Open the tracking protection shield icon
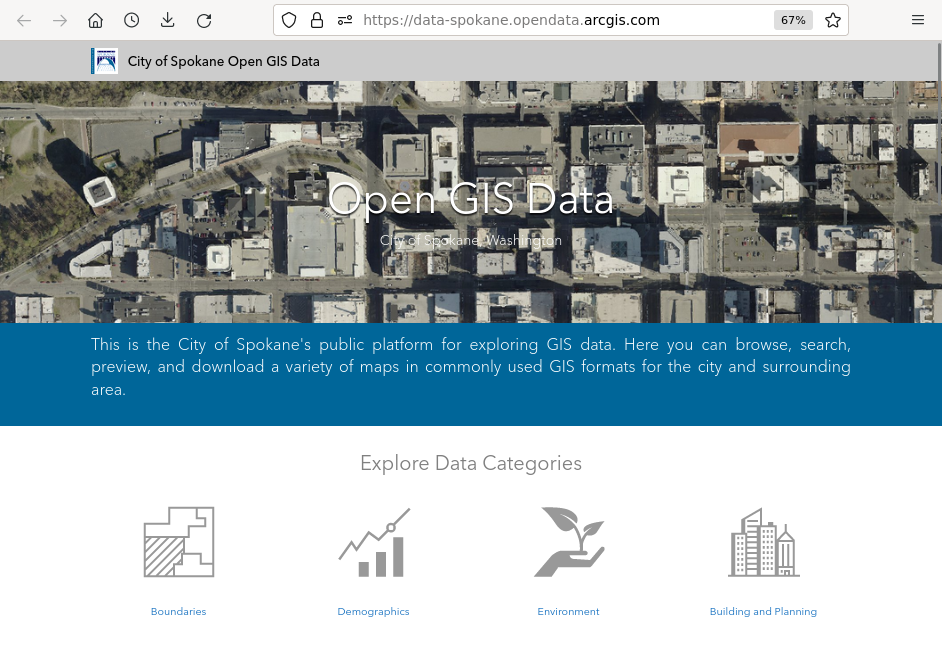Screen dimensions: 942x657 pyautogui.click(x=289, y=20)
